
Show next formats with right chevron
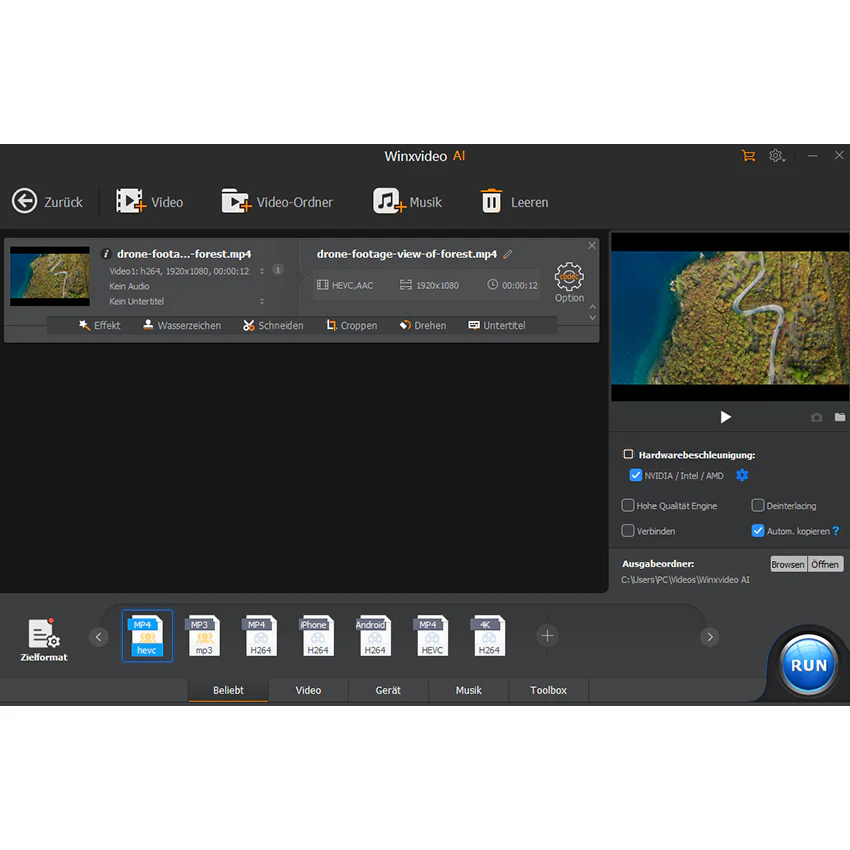(710, 636)
